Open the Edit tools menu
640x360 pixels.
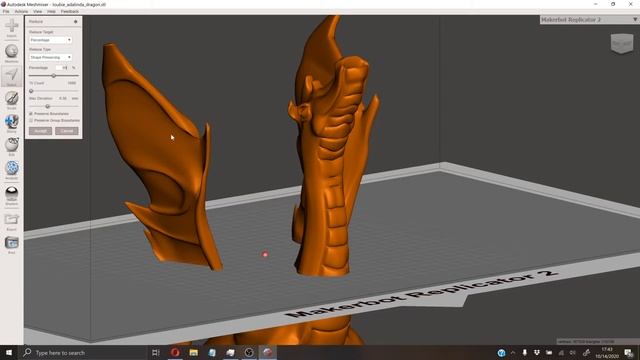tap(11, 144)
